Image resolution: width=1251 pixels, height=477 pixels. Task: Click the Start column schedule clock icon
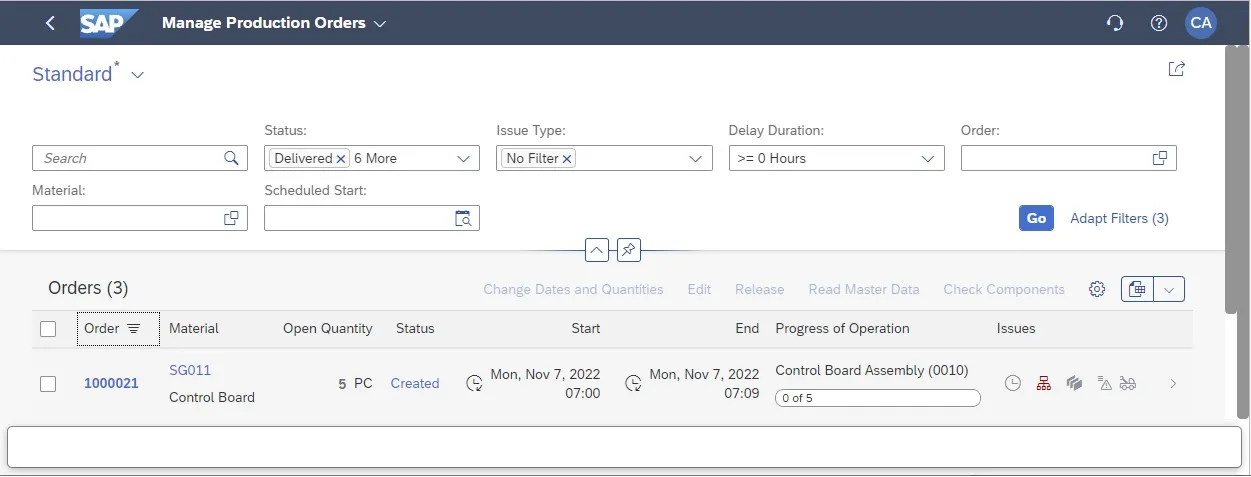pyautogui.click(x=475, y=383)
